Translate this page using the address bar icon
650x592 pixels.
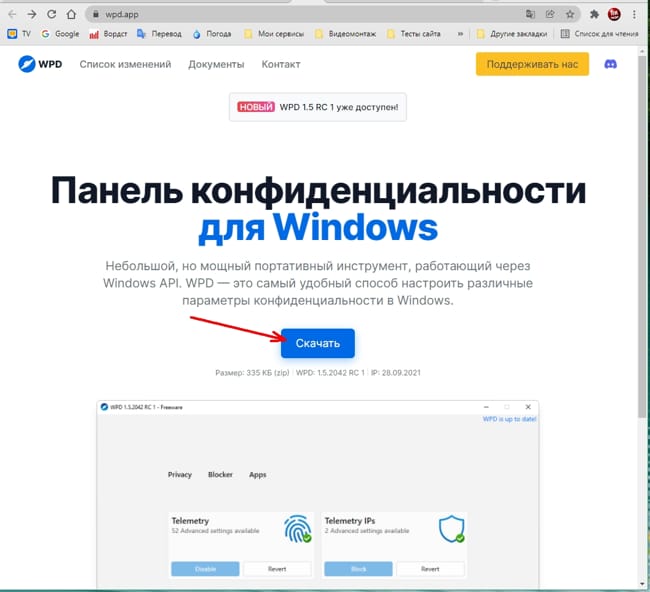point(530,14)
